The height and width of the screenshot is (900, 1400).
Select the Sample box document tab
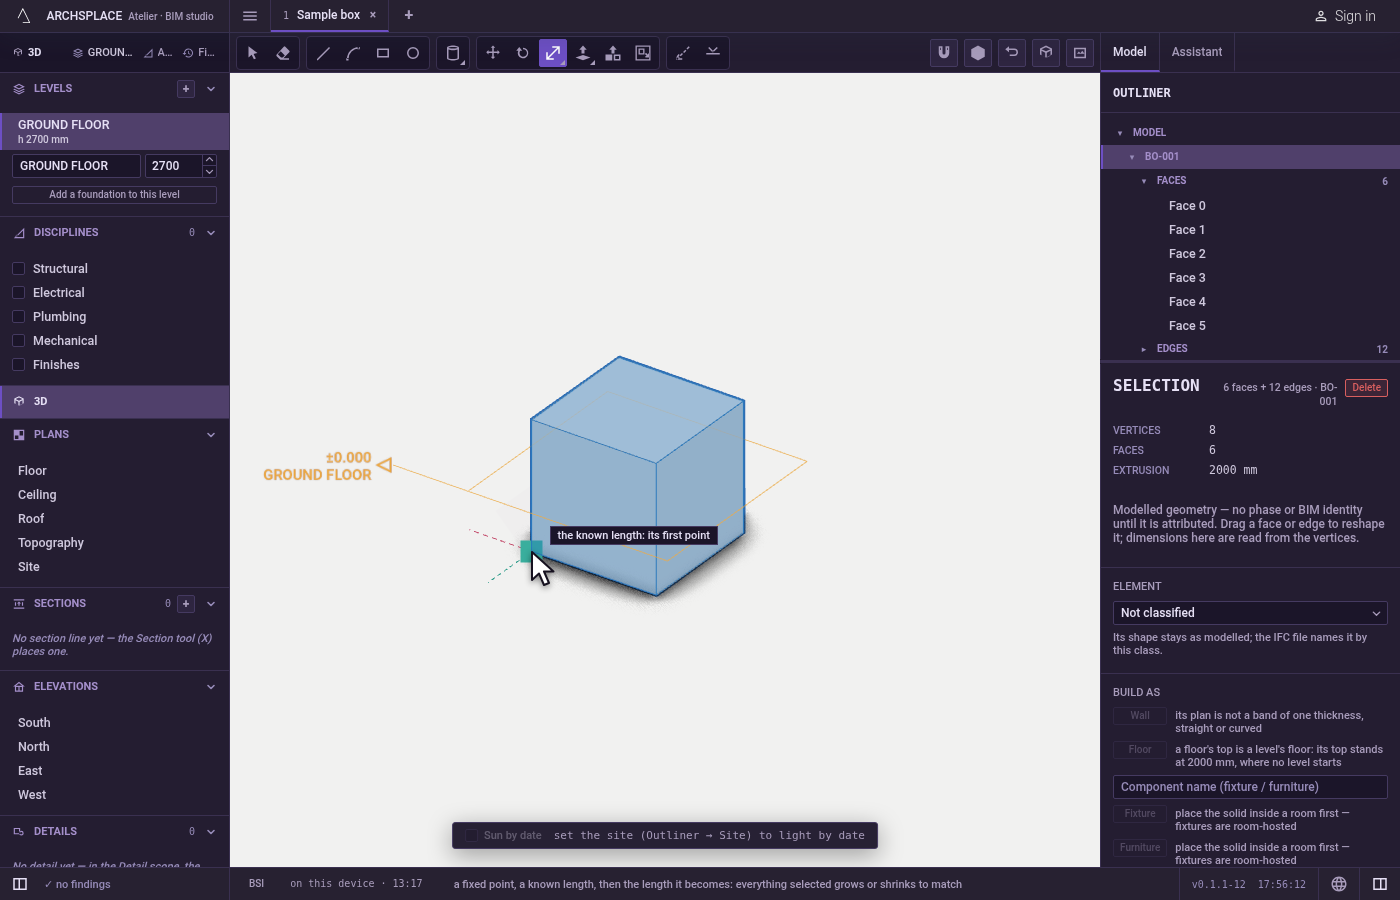coord(328,15)
